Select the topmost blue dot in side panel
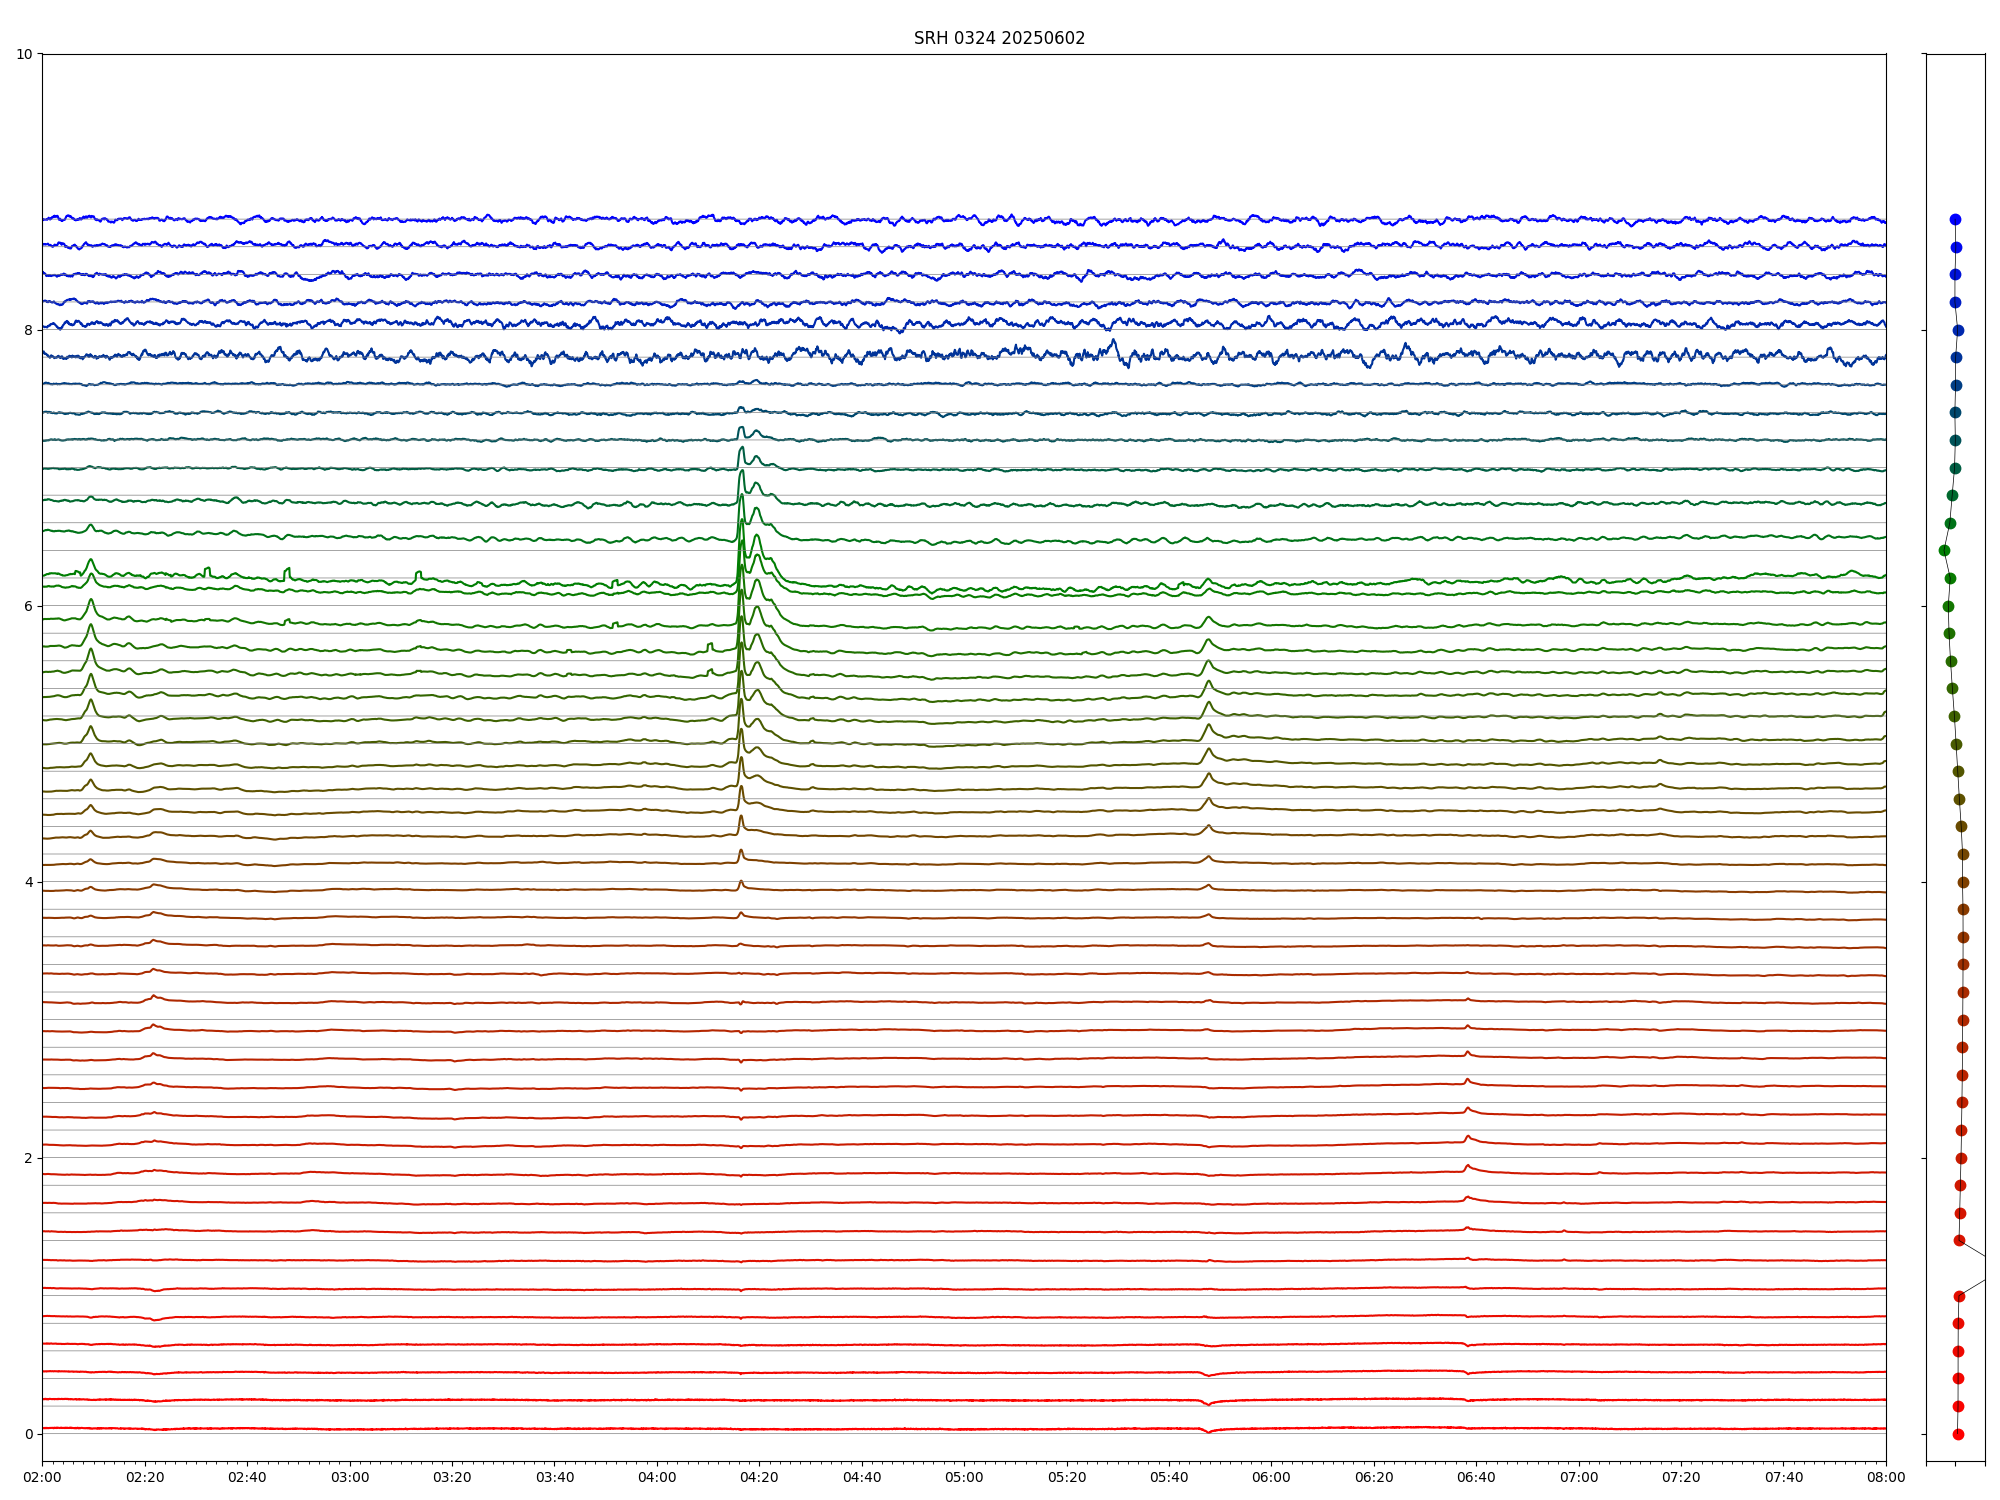Screen dimensions: 2000x1500 [x=1955, y=219]
